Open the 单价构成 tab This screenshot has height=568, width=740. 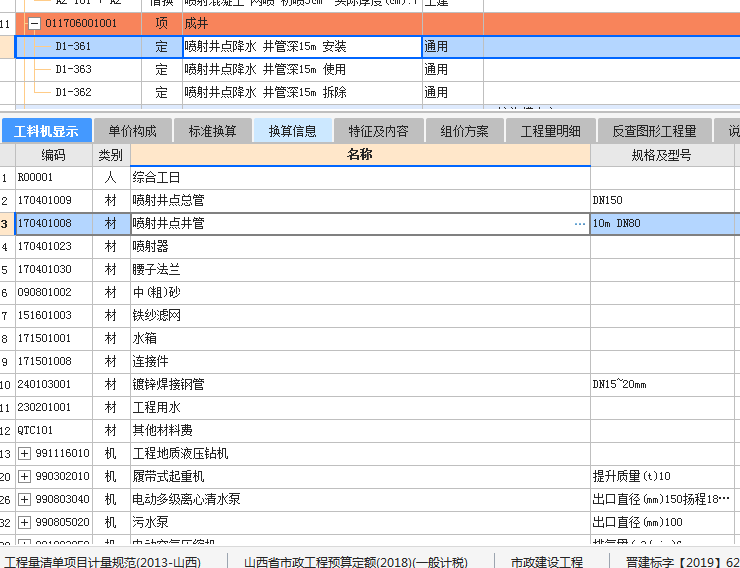tap(132, 131)
